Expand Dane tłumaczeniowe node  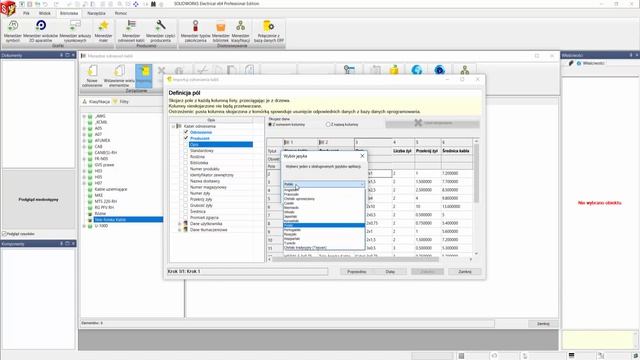click(180, 230)
